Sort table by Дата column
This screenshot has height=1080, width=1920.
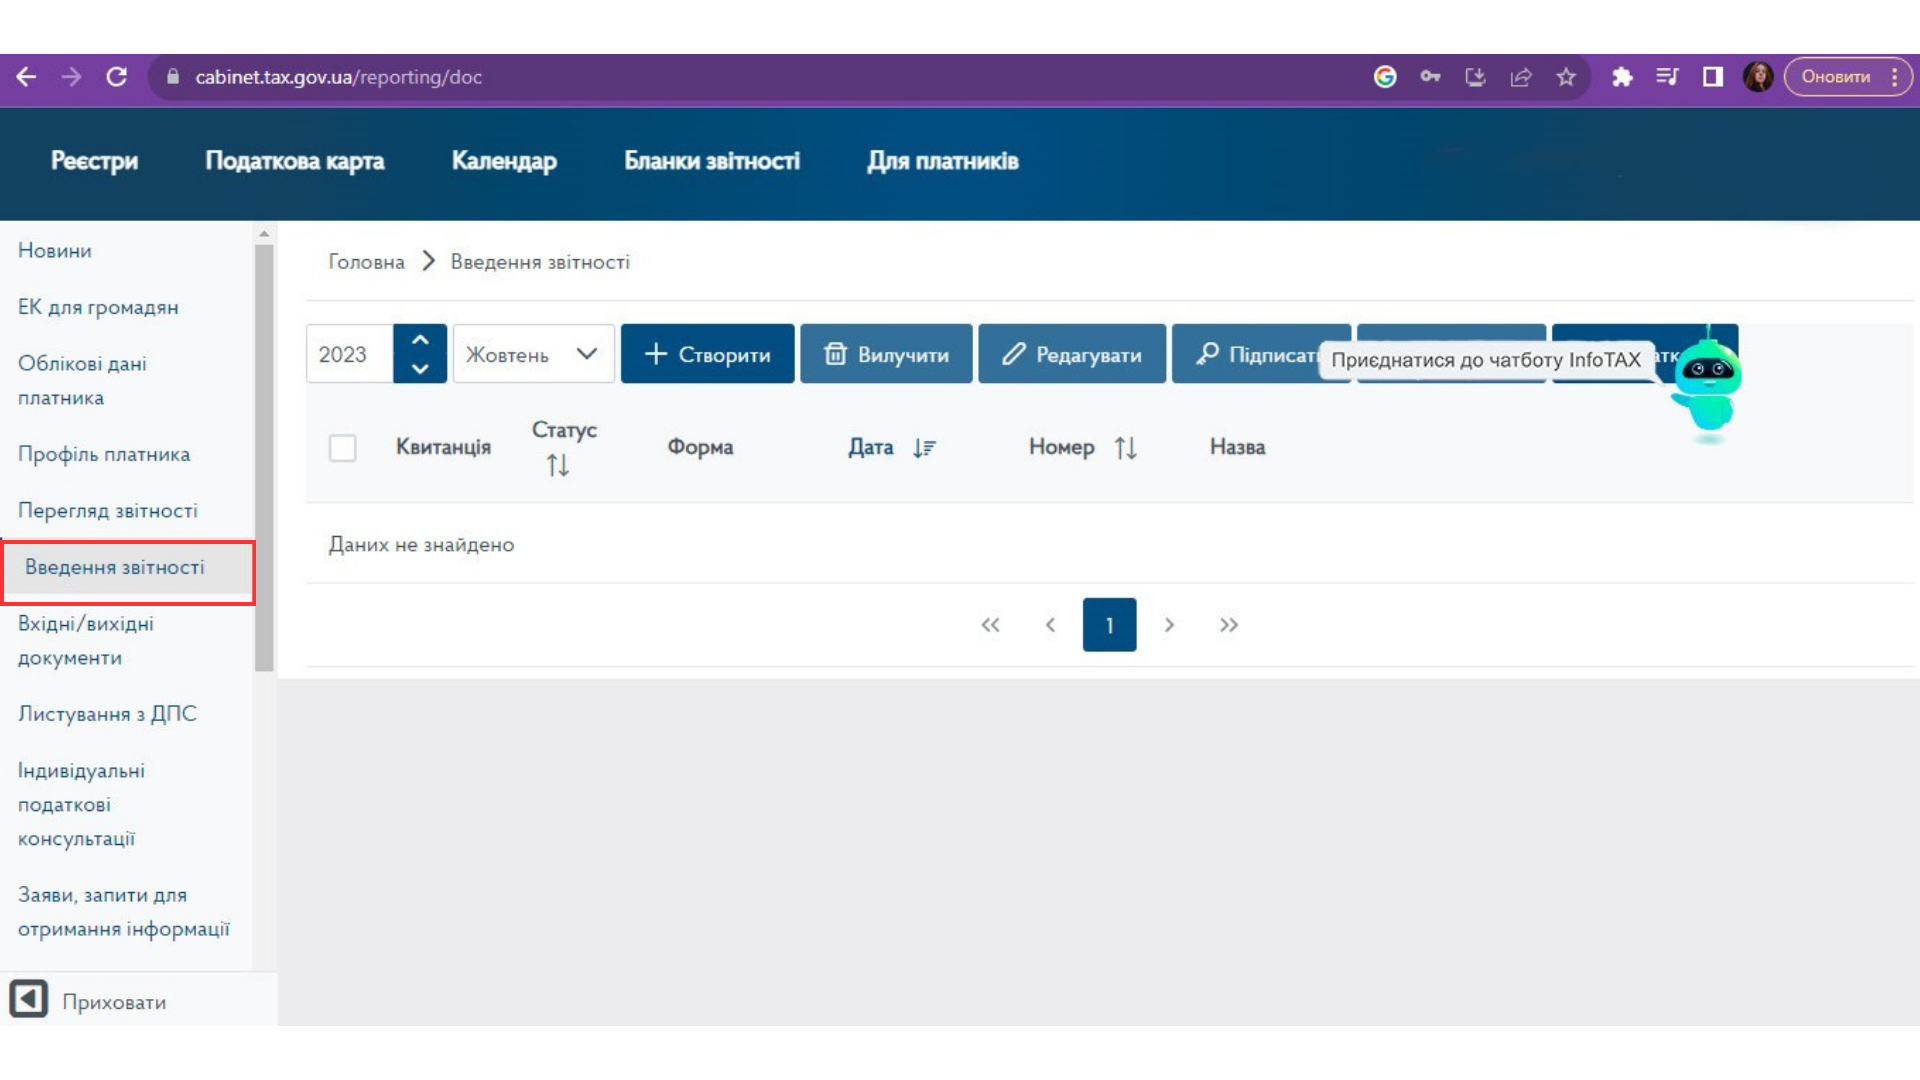click(x=924, y=448)
